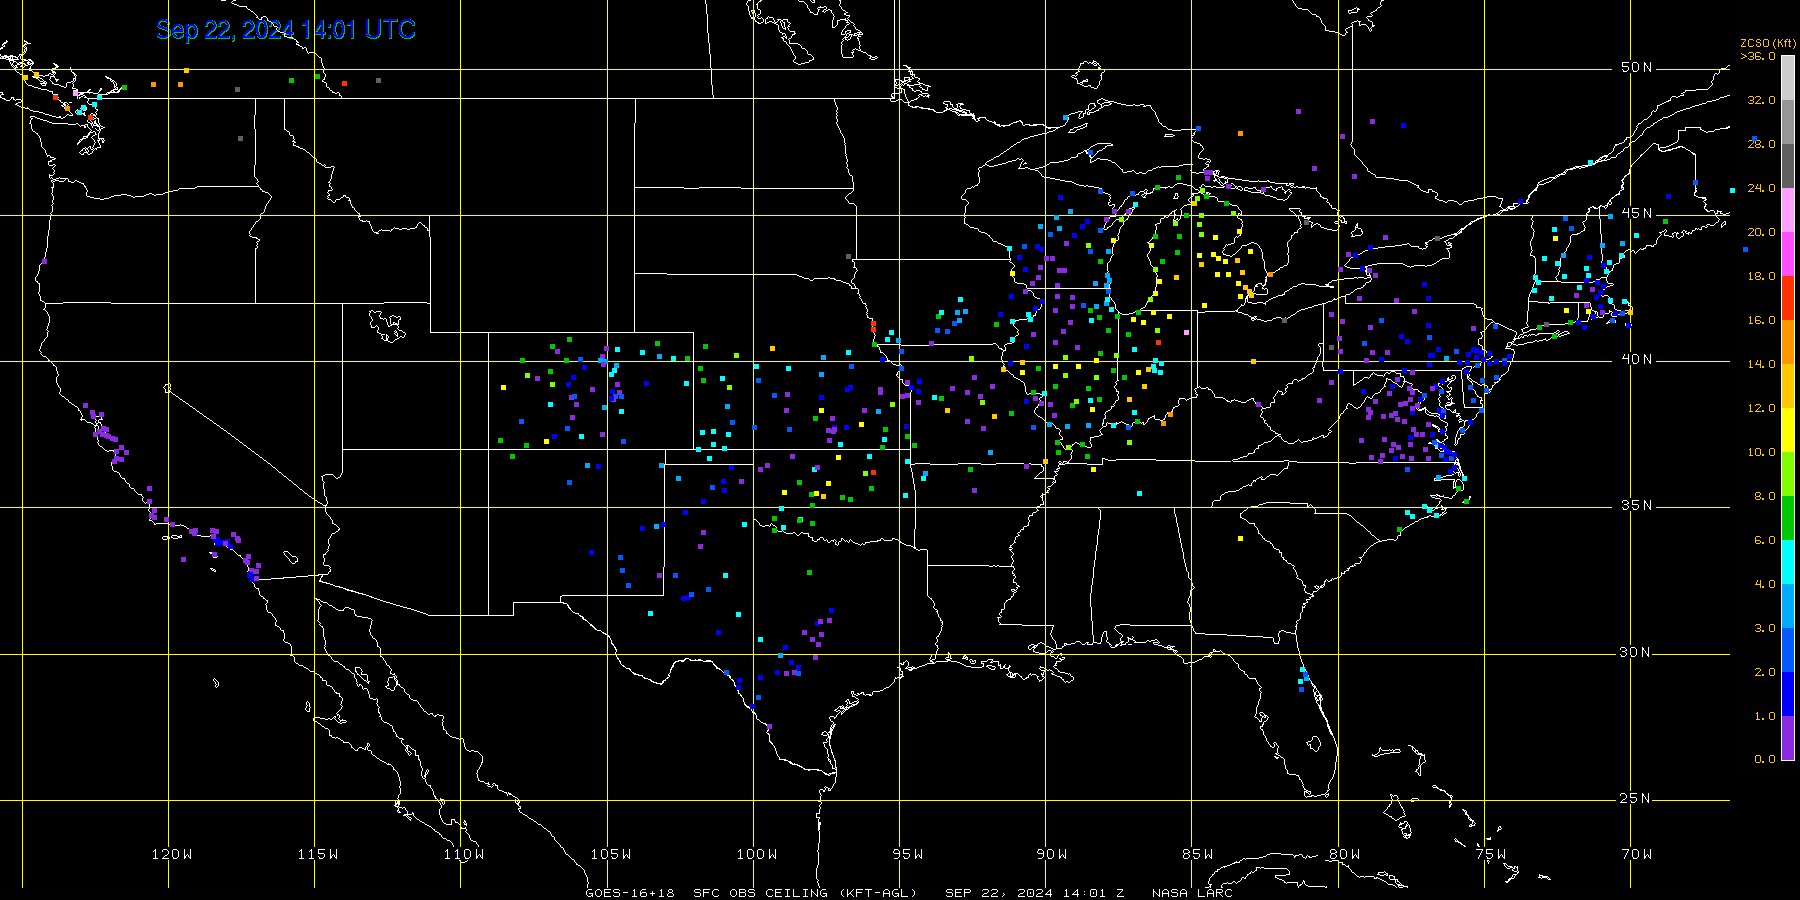The image size is (1800, 900).
Task: Click the 115W longitude label
Action: (x=318, y=854)
